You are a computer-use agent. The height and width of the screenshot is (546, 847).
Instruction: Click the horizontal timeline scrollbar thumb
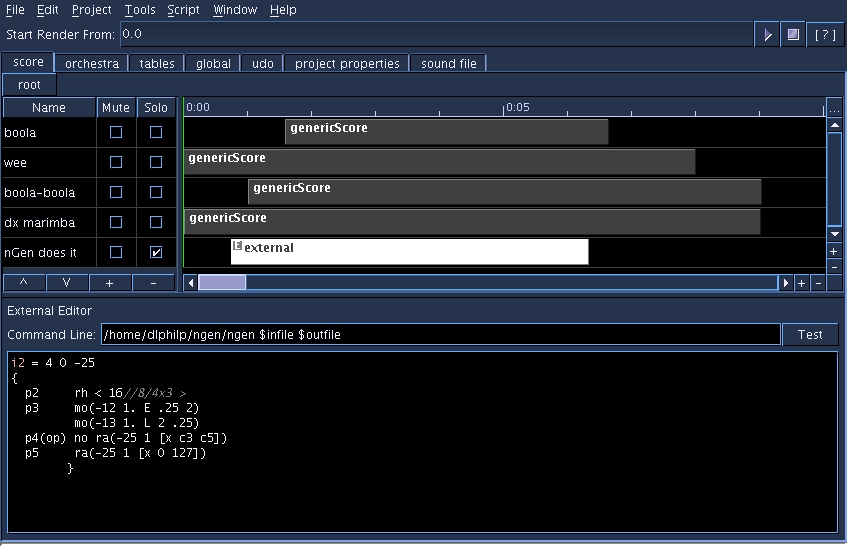(x=222, y=283)
